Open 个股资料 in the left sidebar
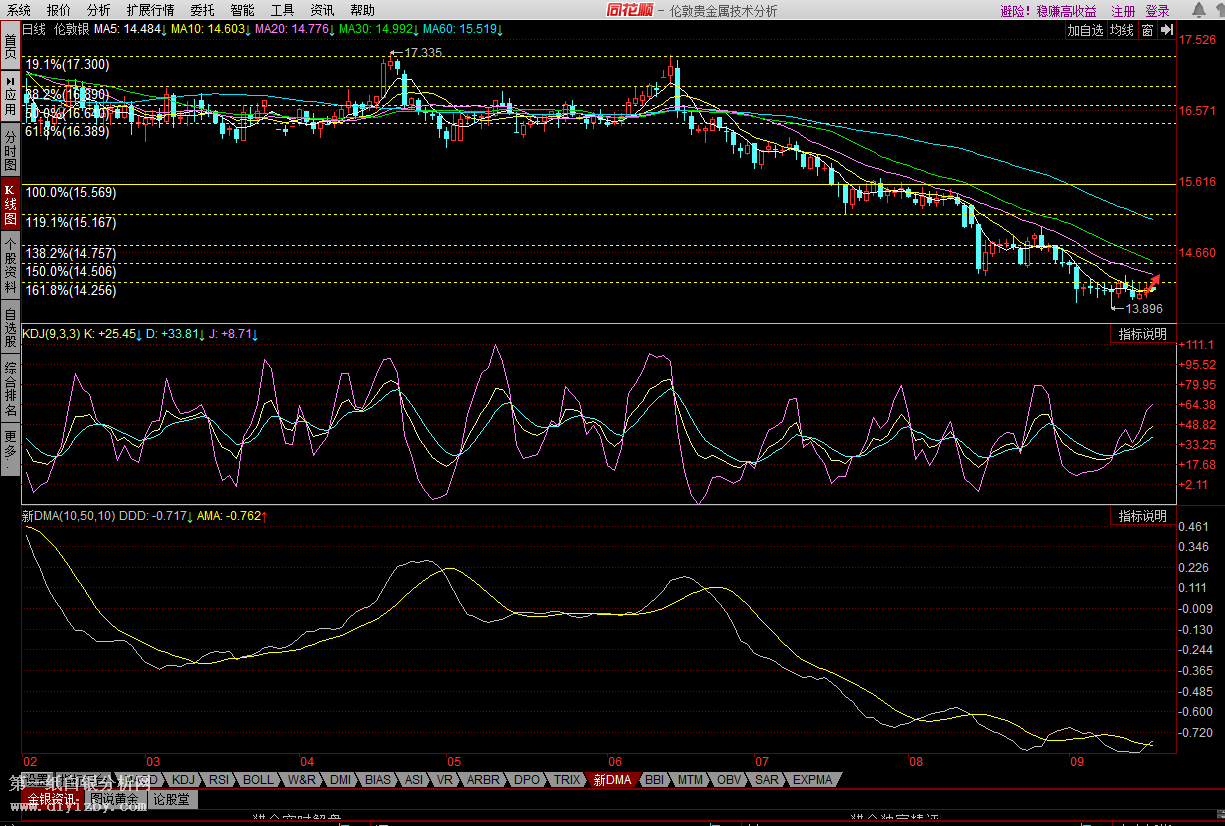 [10, 265]
